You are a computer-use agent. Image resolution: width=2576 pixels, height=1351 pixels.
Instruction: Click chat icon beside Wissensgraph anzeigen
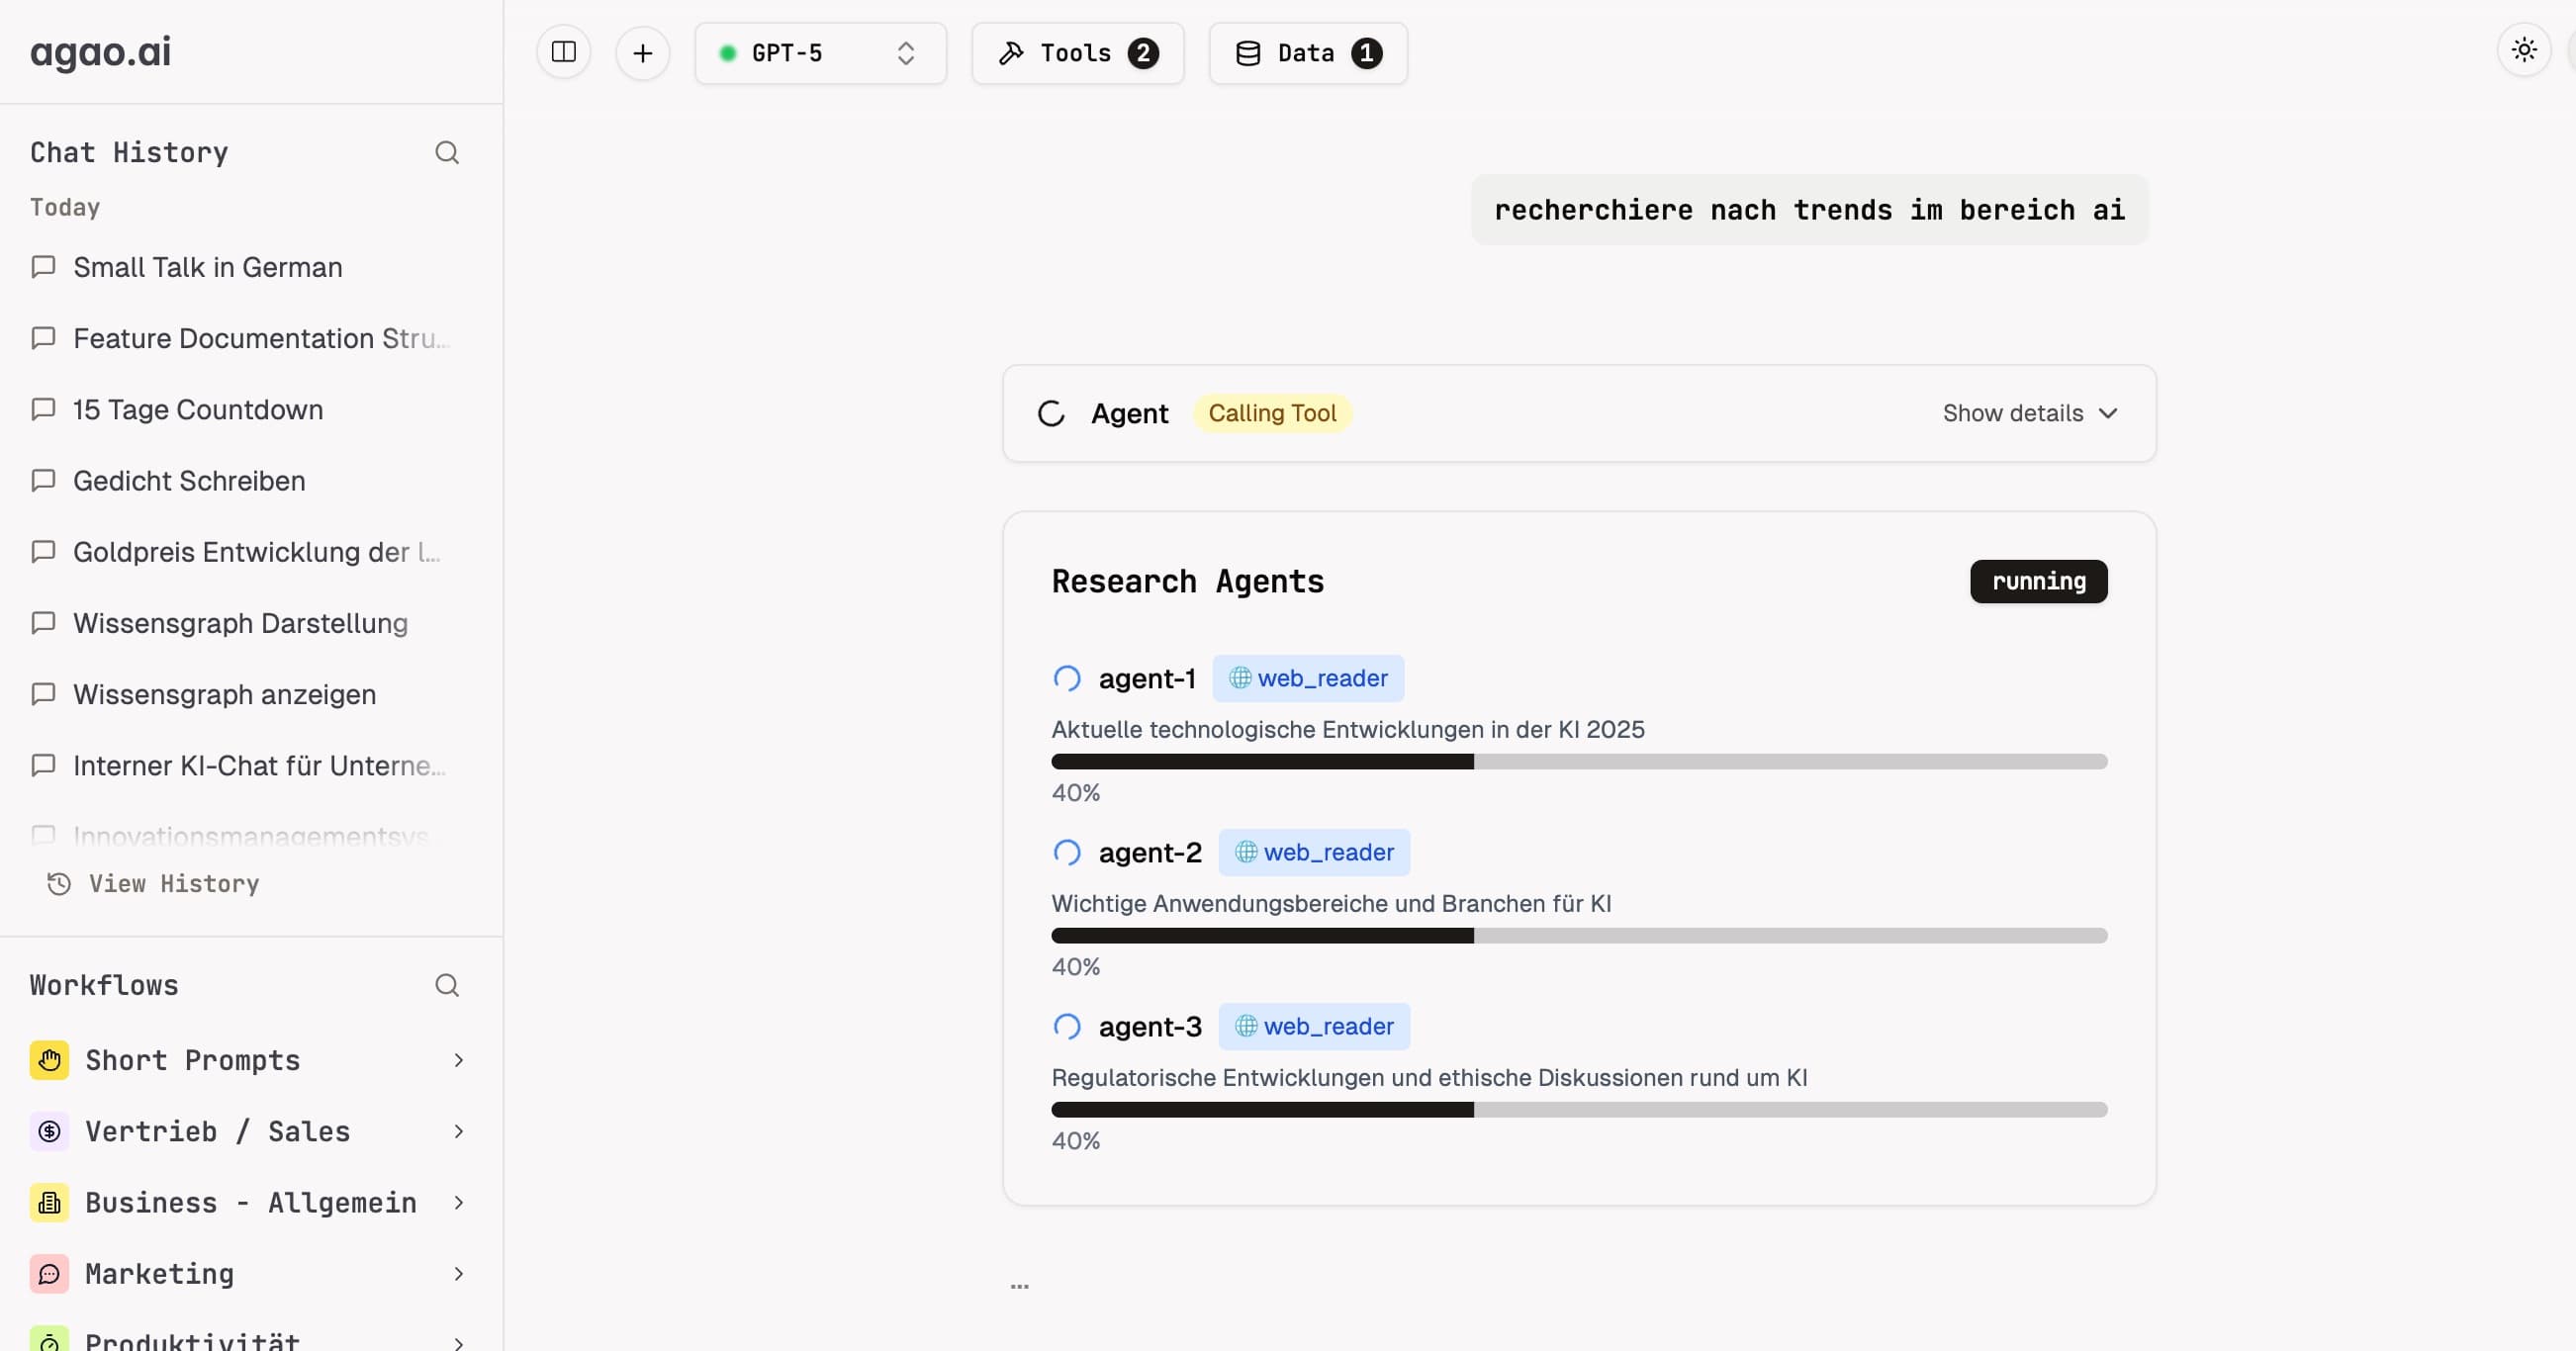tap(43, 694)
